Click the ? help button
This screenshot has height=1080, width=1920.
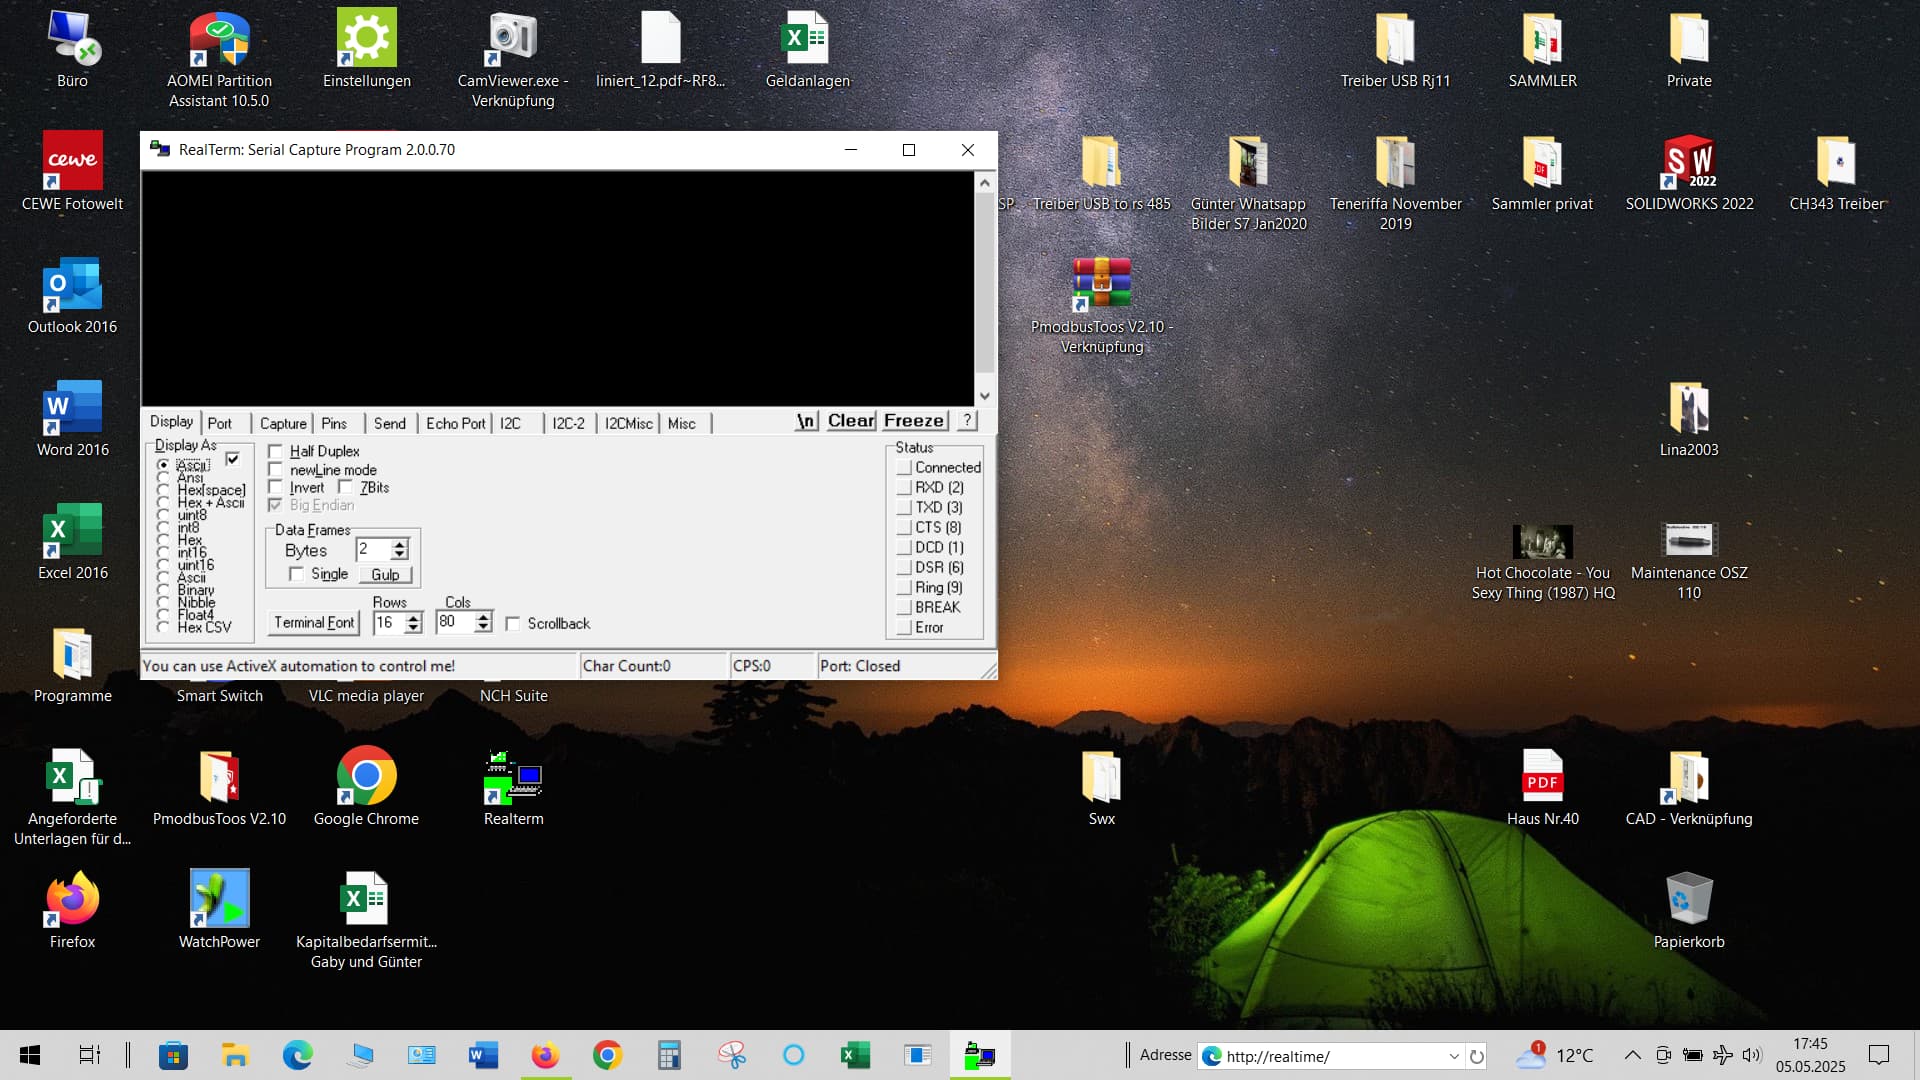[x=967, y=421]
